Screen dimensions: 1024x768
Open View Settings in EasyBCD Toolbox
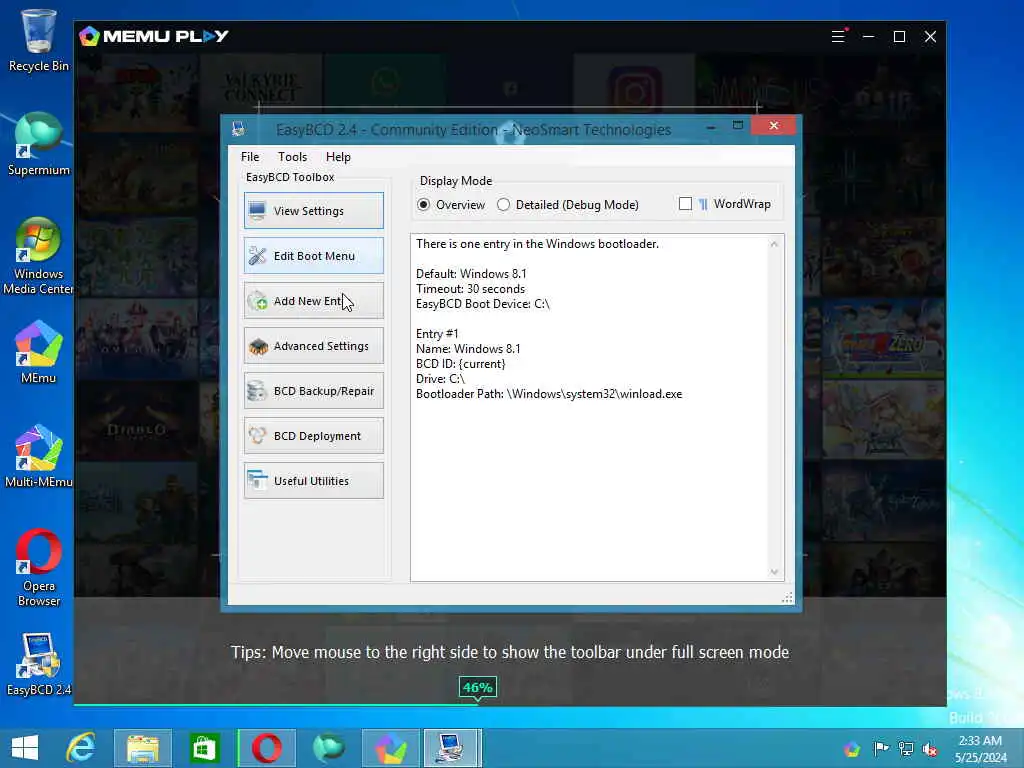(x=313, y=210)
